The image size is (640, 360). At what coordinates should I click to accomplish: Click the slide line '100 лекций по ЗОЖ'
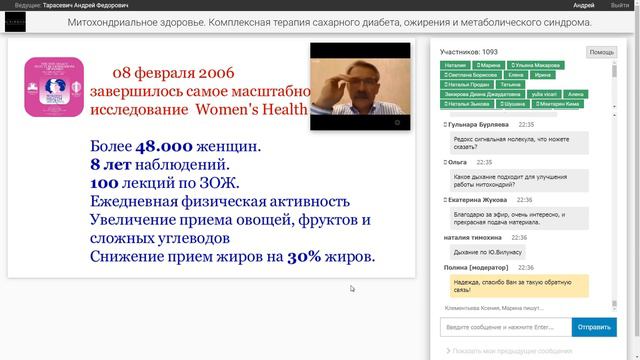[x=165, y=183]
